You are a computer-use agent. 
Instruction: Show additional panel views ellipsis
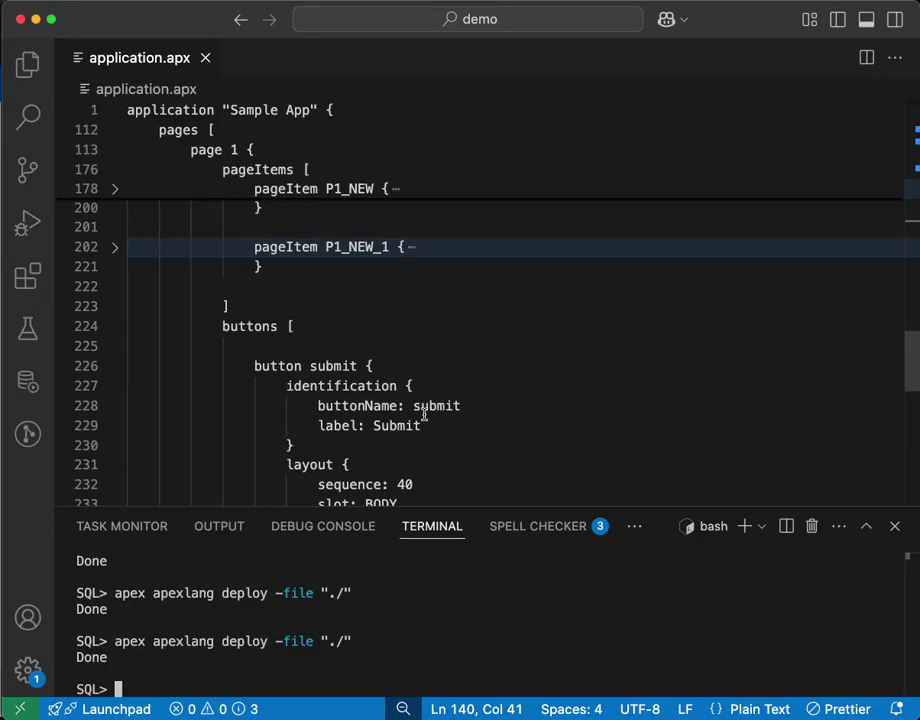coord(634,526)
